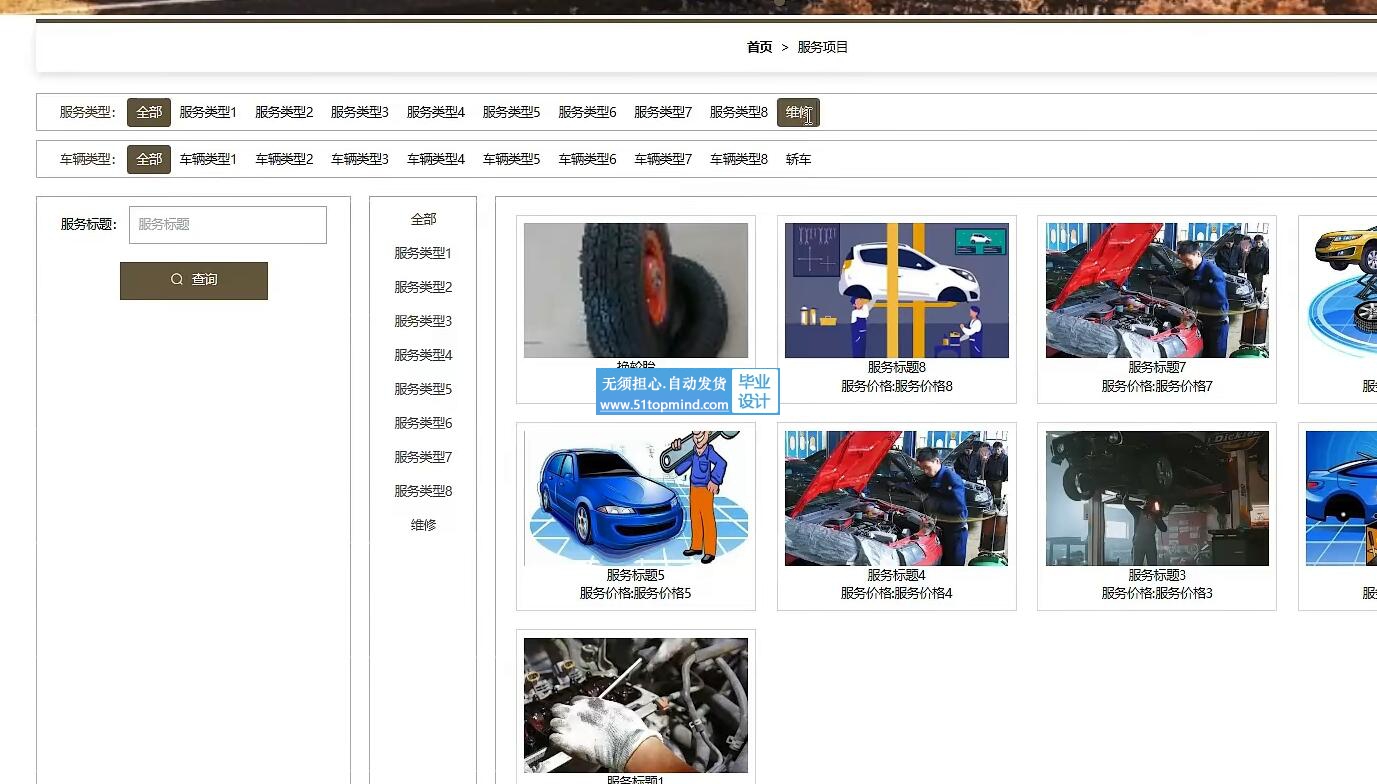The width and height of the screenshot is (1377, 784).
Task: Choose the 维修 service type in top row
Action: [798, 112]
